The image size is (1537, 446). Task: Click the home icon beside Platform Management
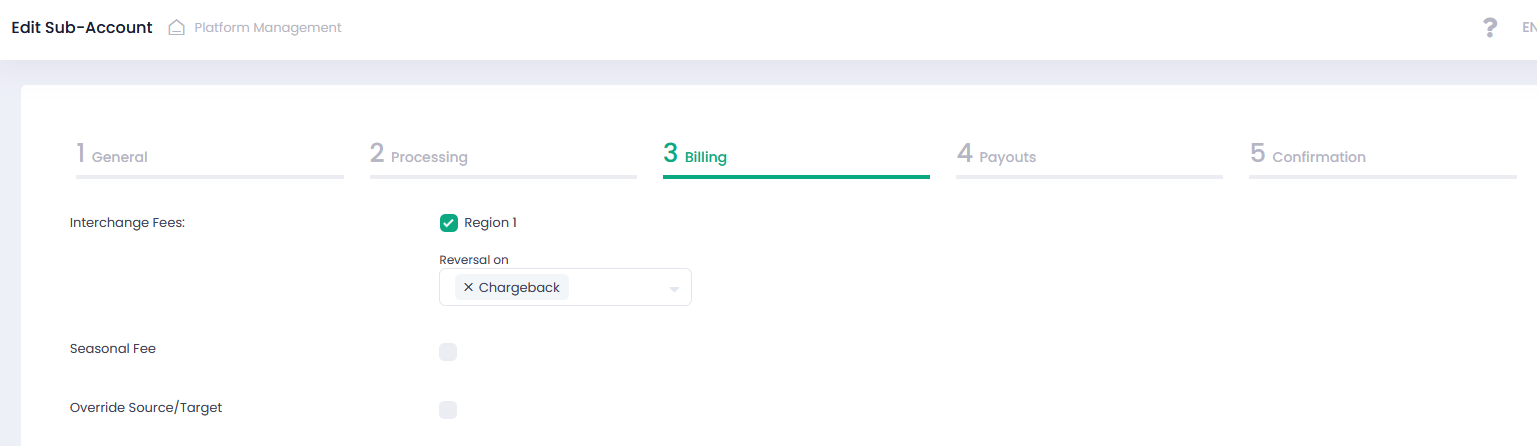[x=177, y=28]
